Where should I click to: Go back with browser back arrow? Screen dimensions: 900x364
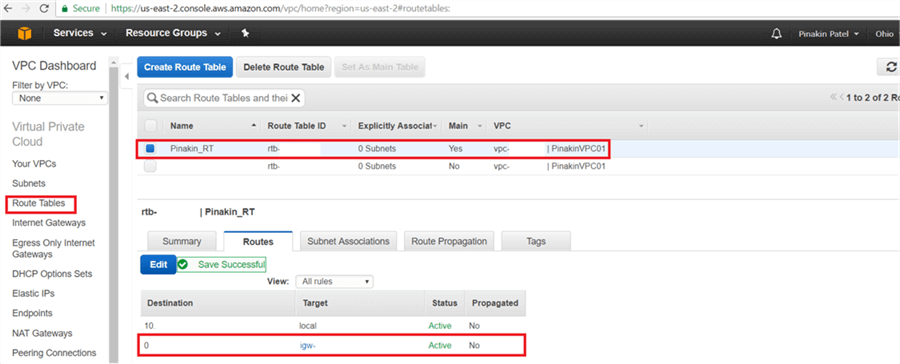pos(8,9)
